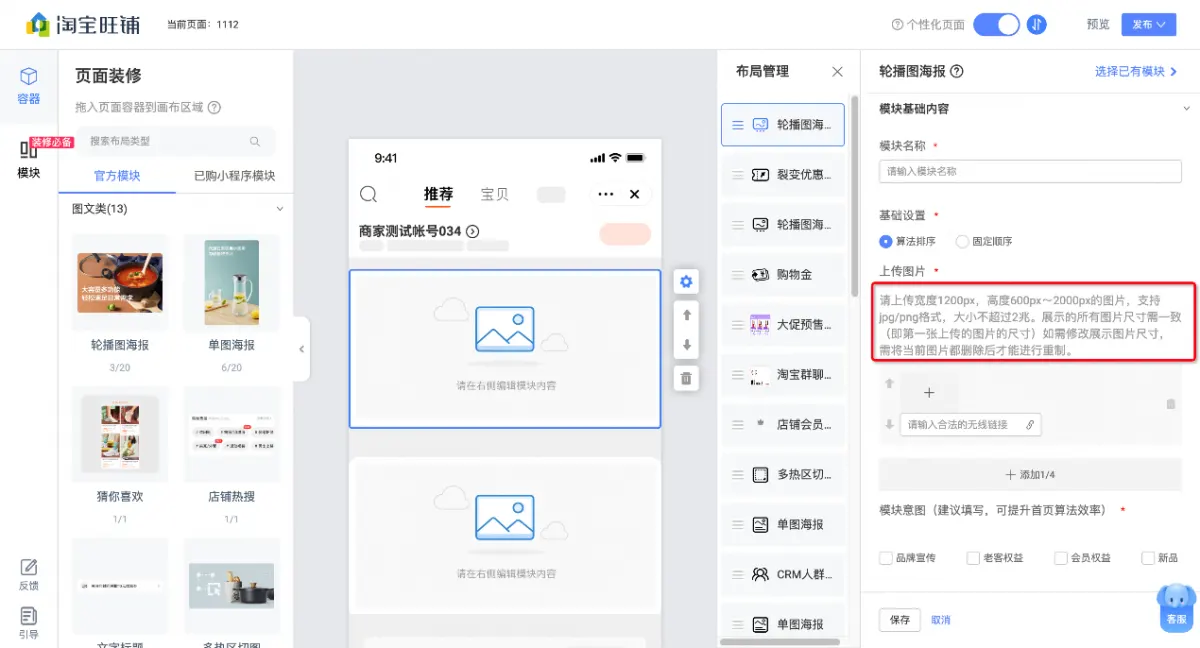Move selected canvas module up with arrow
Screen dimensions: 1200x648
click(x=686, y=314)
